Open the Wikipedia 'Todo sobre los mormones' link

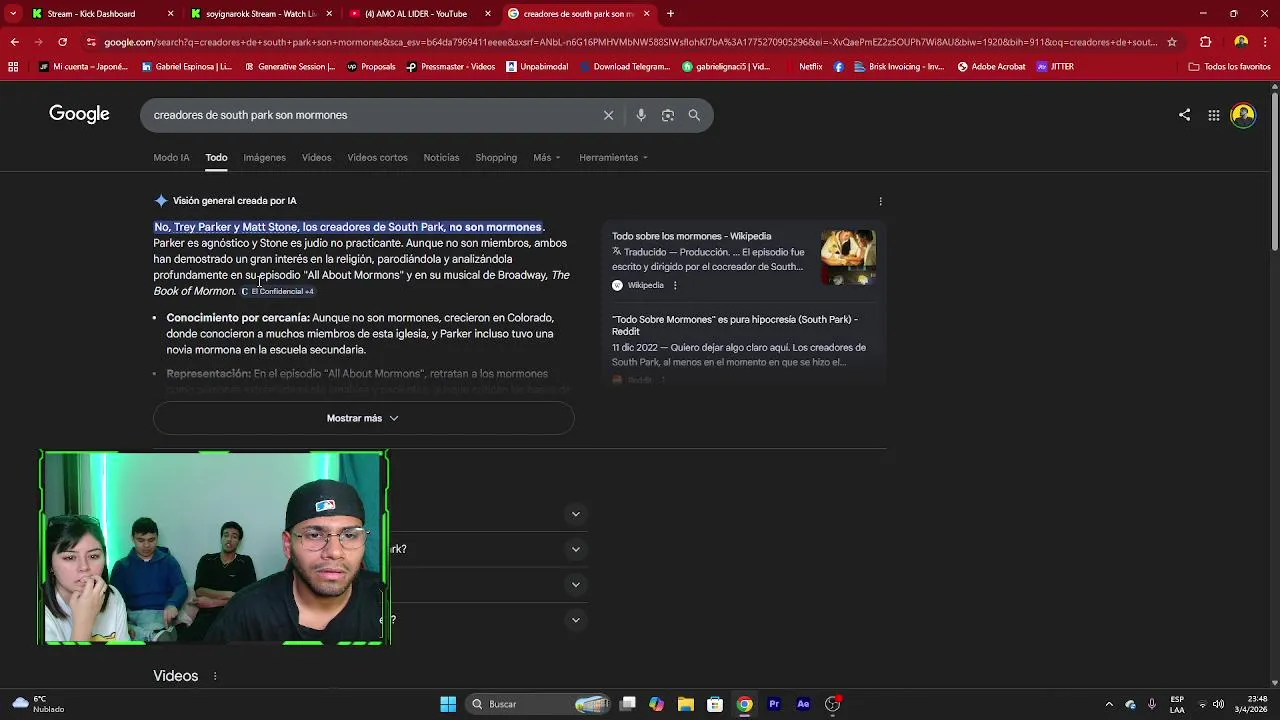[691, 237]
